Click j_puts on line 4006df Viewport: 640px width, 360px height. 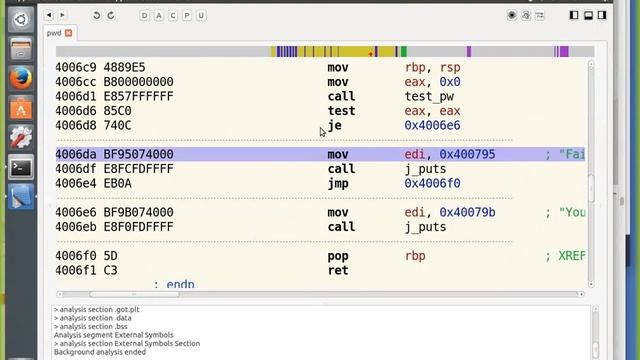(425, 169)
